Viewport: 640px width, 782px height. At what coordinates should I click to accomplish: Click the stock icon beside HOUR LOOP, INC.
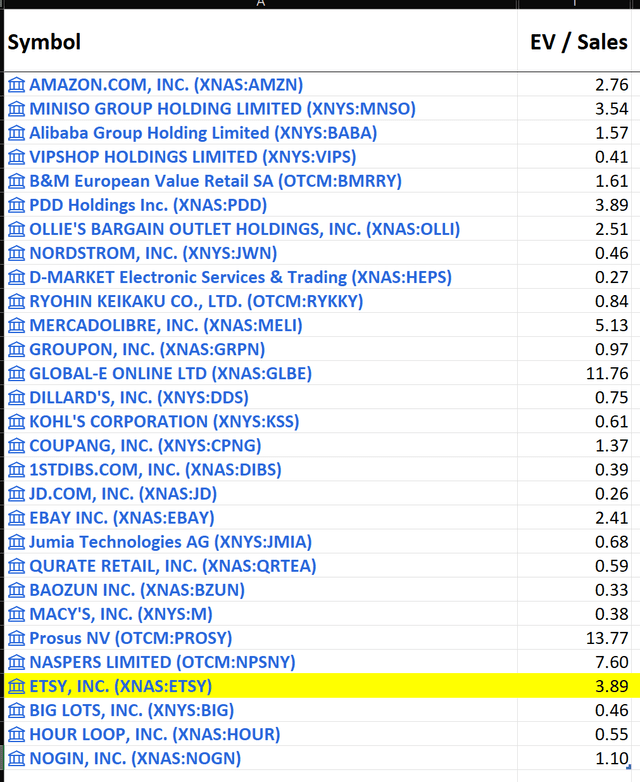coord(16,735)
